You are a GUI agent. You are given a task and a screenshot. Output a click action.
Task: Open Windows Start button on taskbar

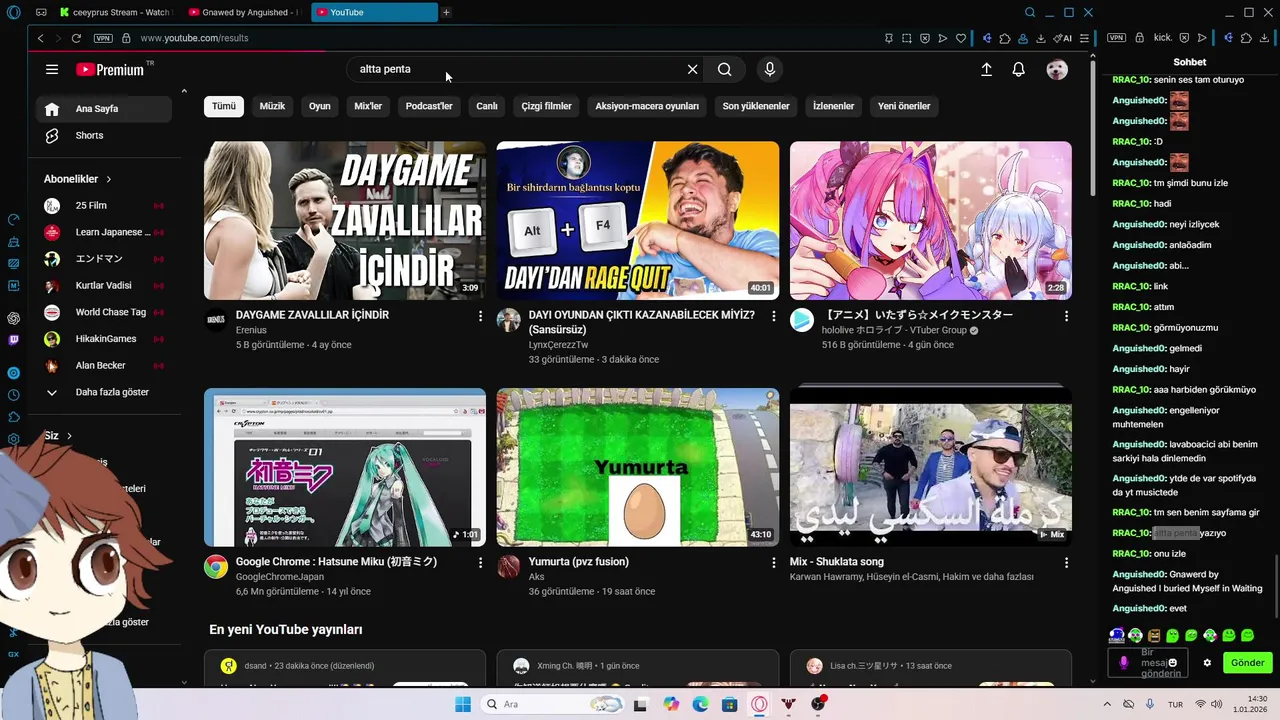463,704
